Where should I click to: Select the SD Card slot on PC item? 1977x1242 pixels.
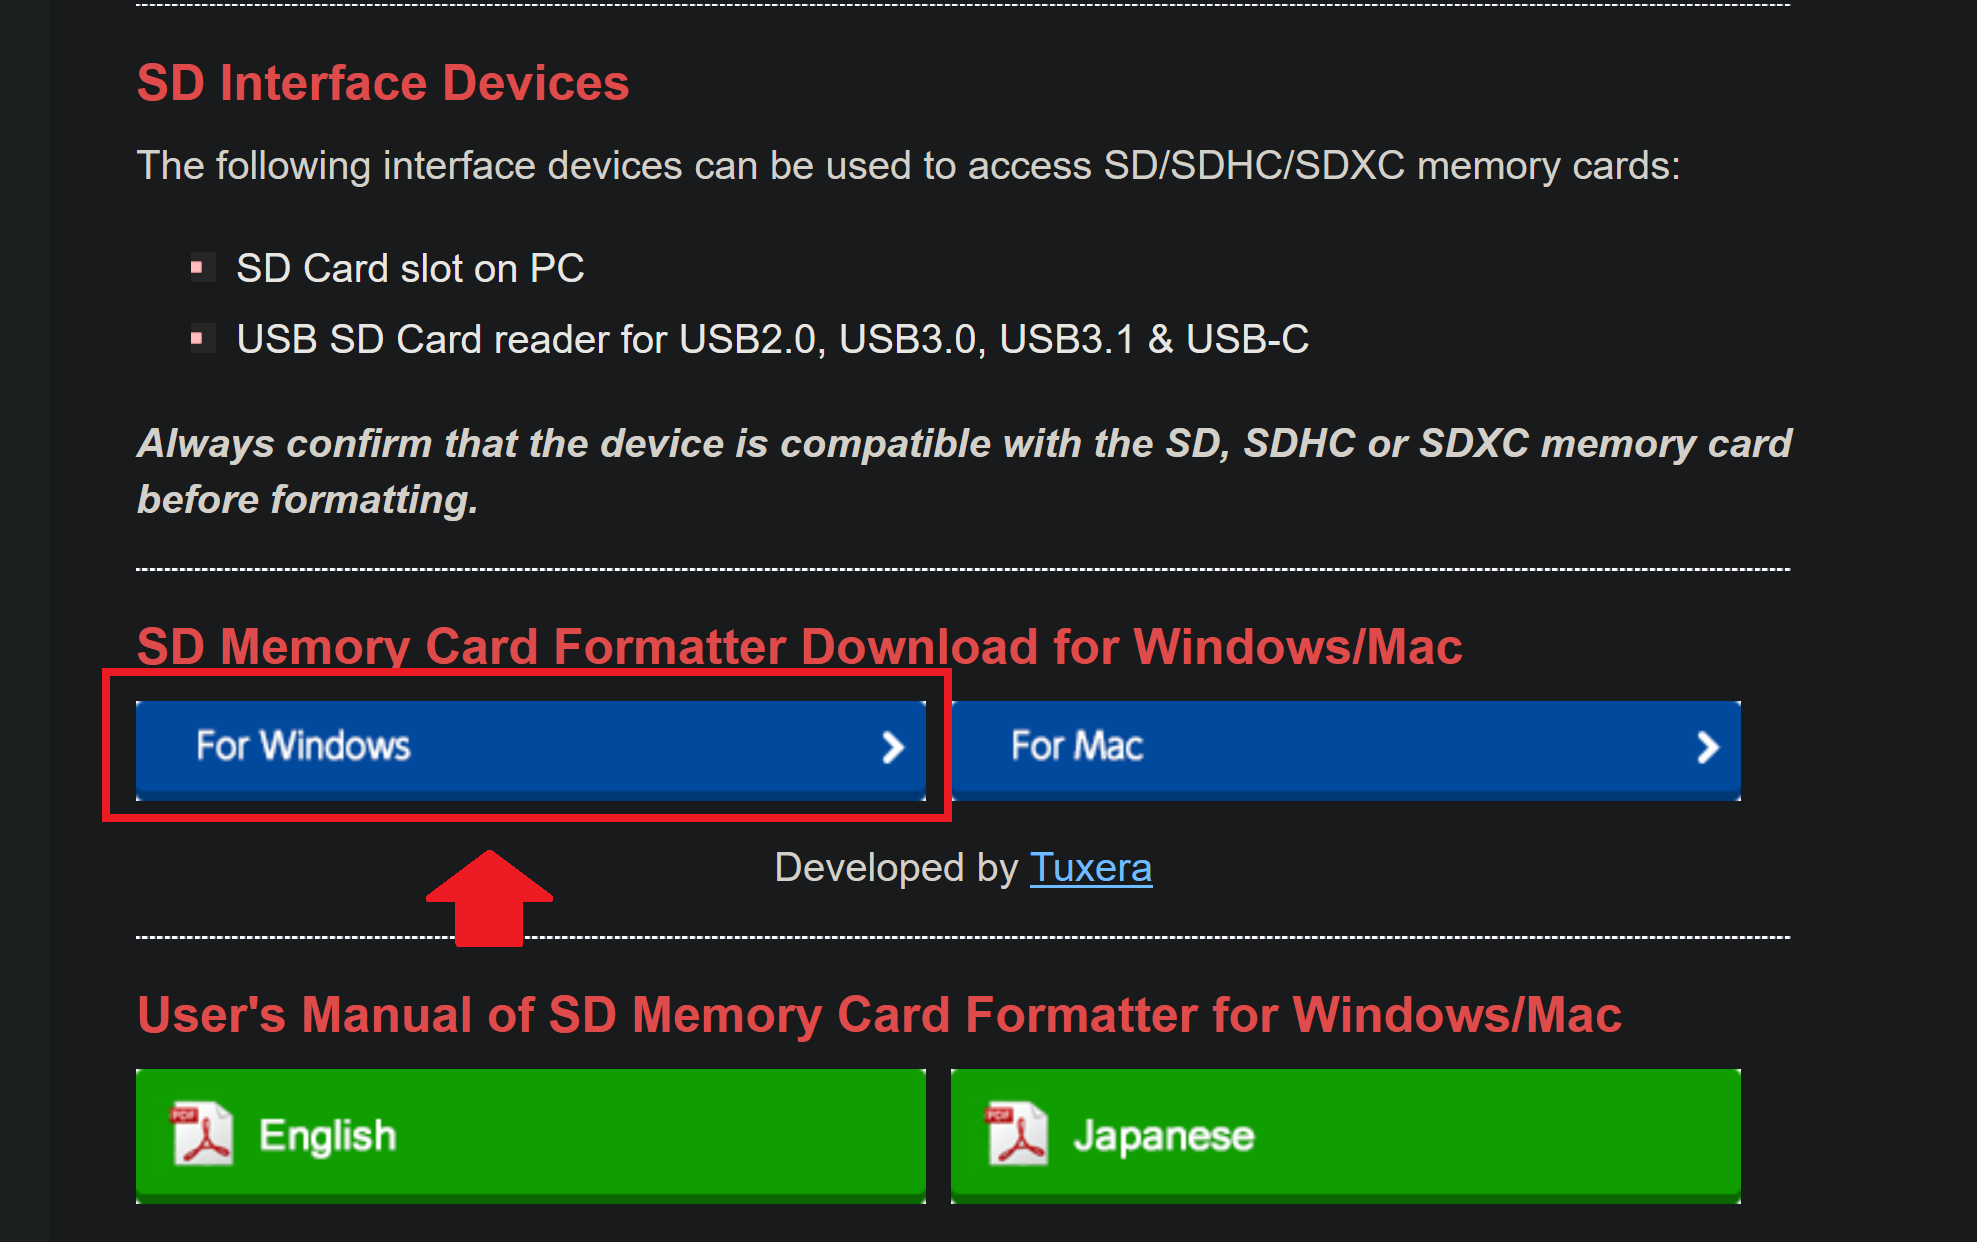coord(410,268)
